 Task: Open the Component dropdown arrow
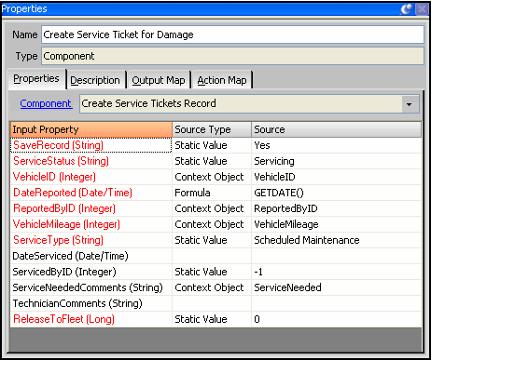[409, 104]
